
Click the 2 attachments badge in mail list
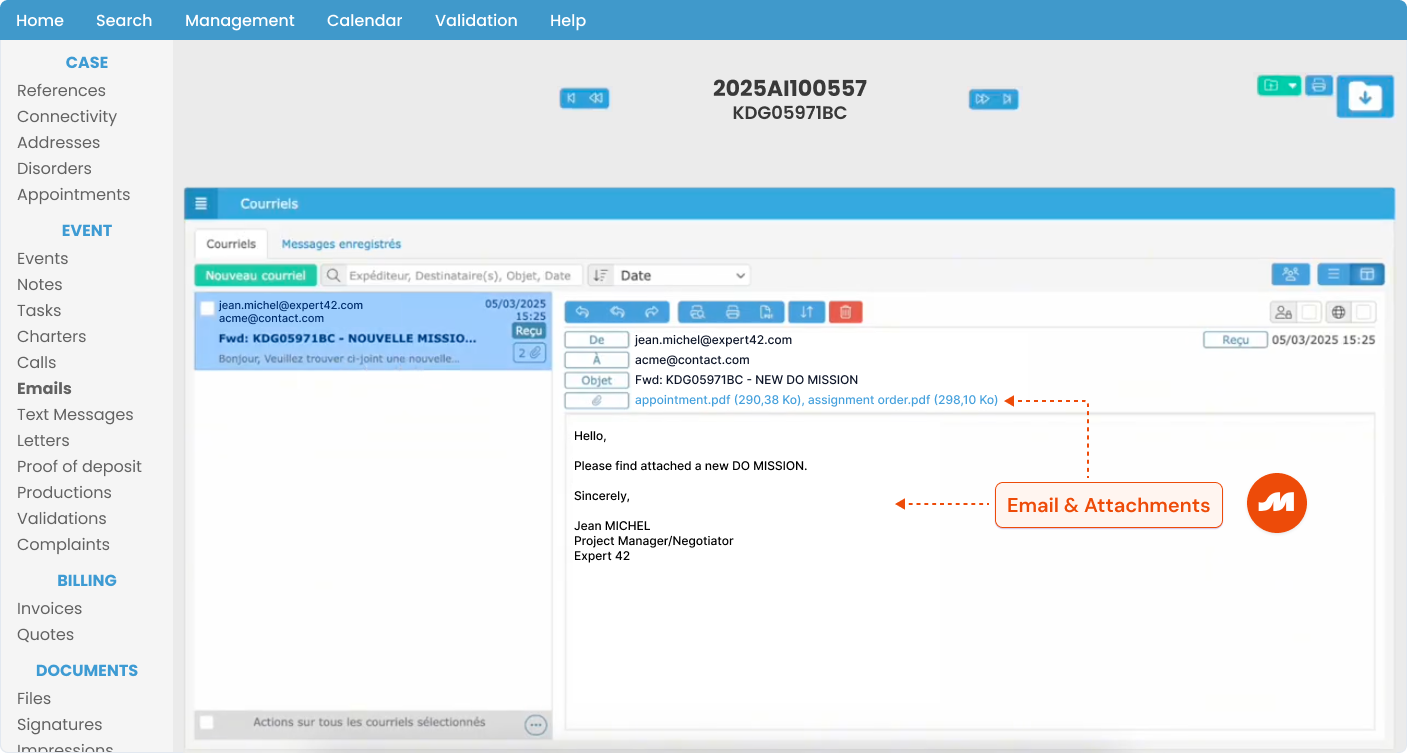click(x=529, y=352)
